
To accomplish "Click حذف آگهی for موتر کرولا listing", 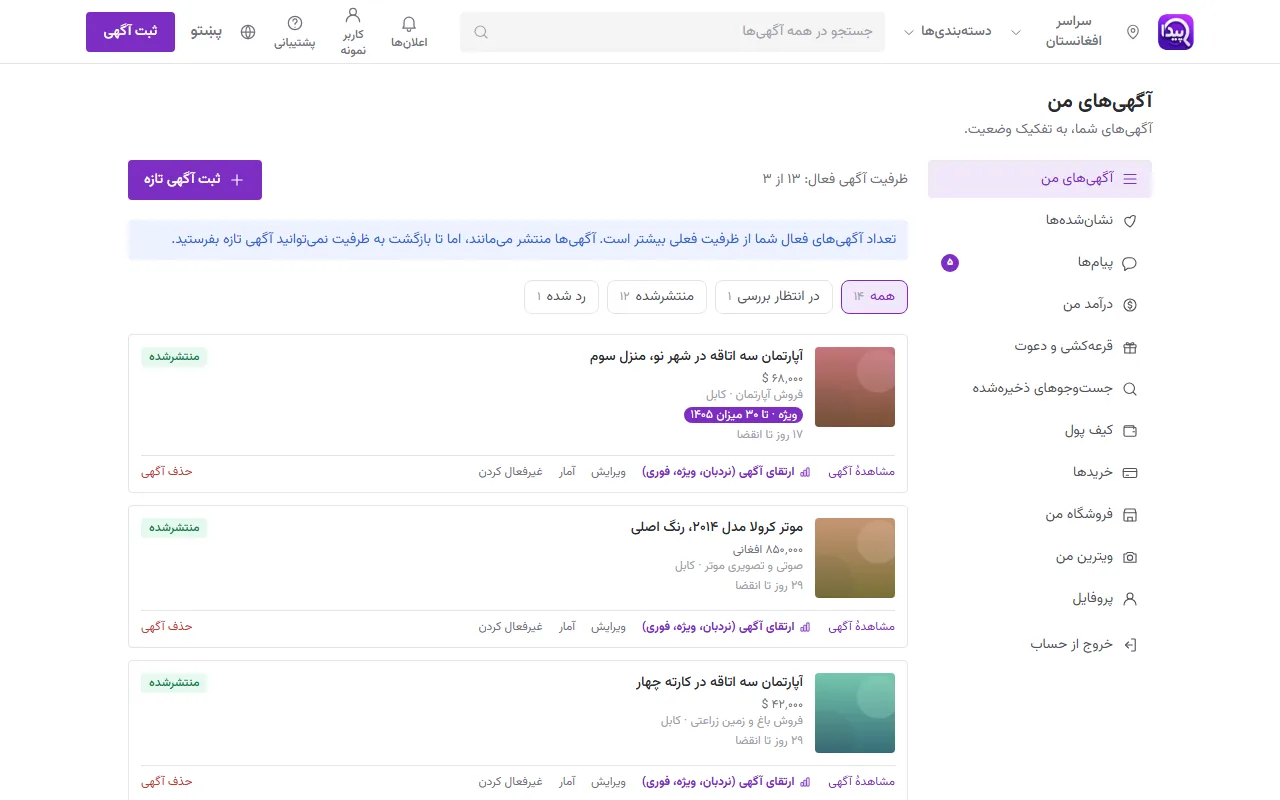I will click(167, 626).
